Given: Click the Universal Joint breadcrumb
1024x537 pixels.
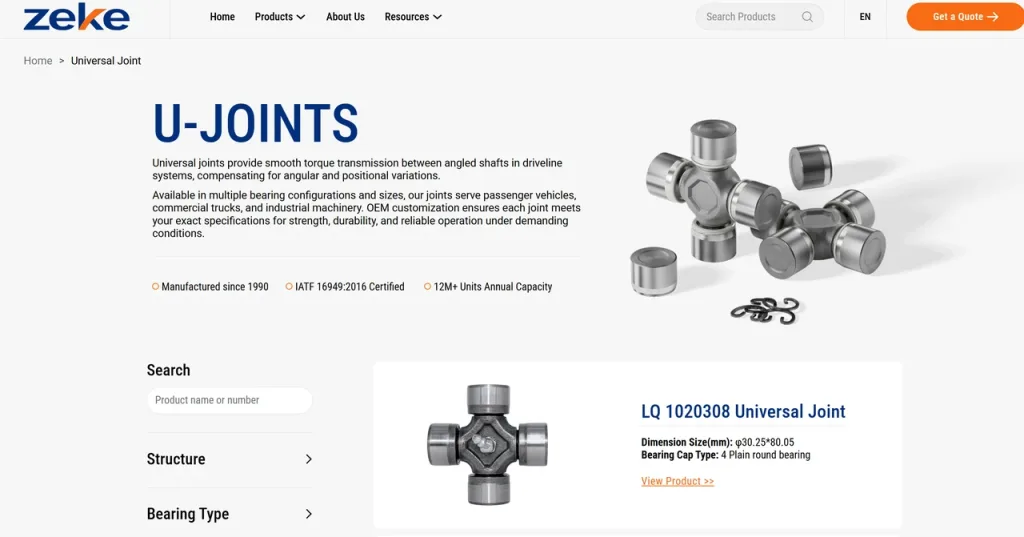Looking at the screenshot, I should pos(106,61).
